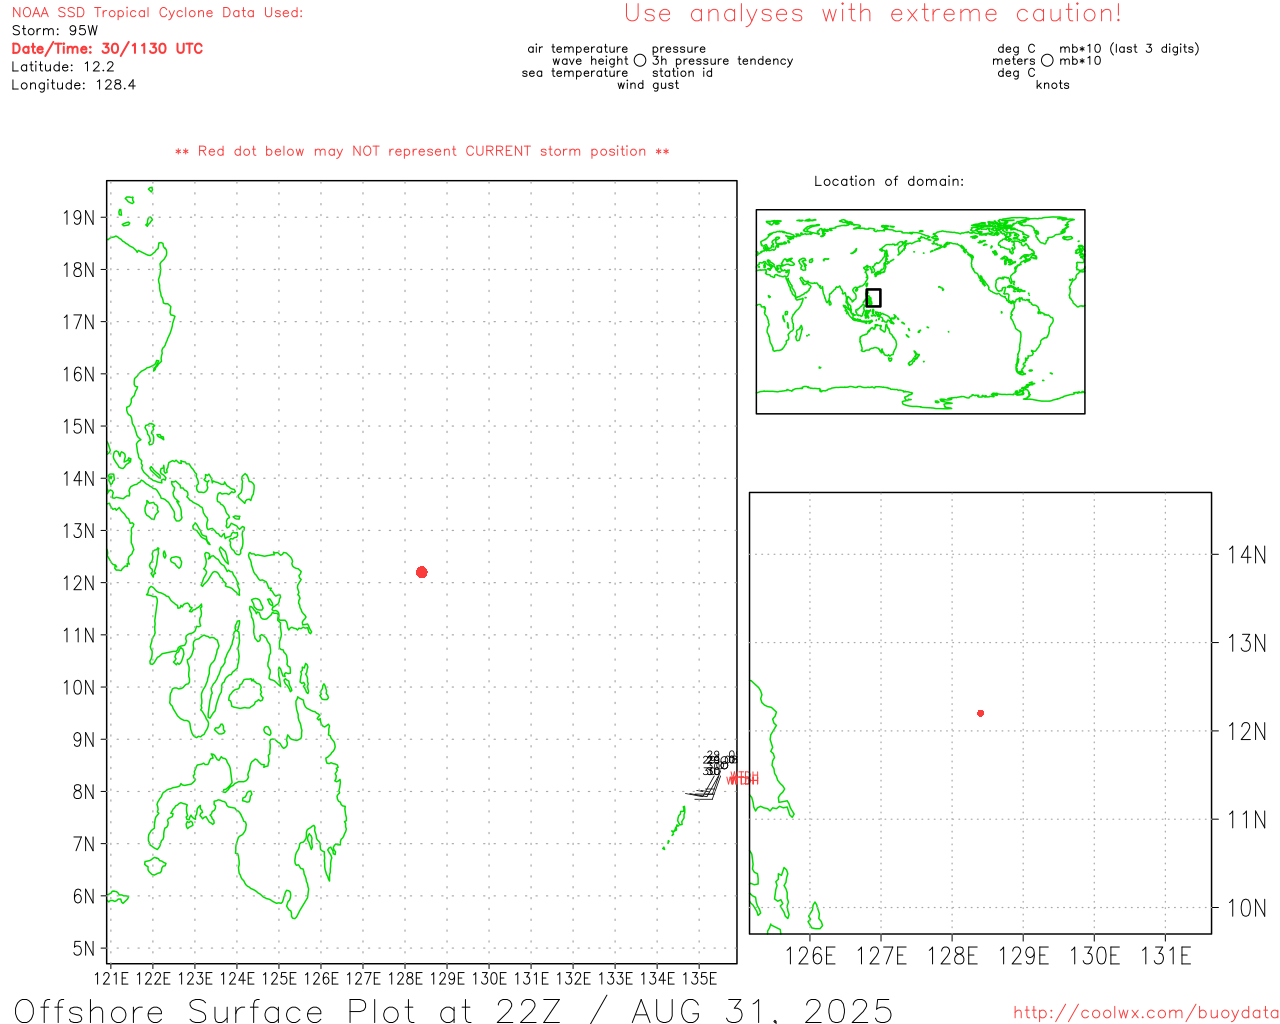
Task: Click the '17N' latitude label on main map
Action: 79,322
